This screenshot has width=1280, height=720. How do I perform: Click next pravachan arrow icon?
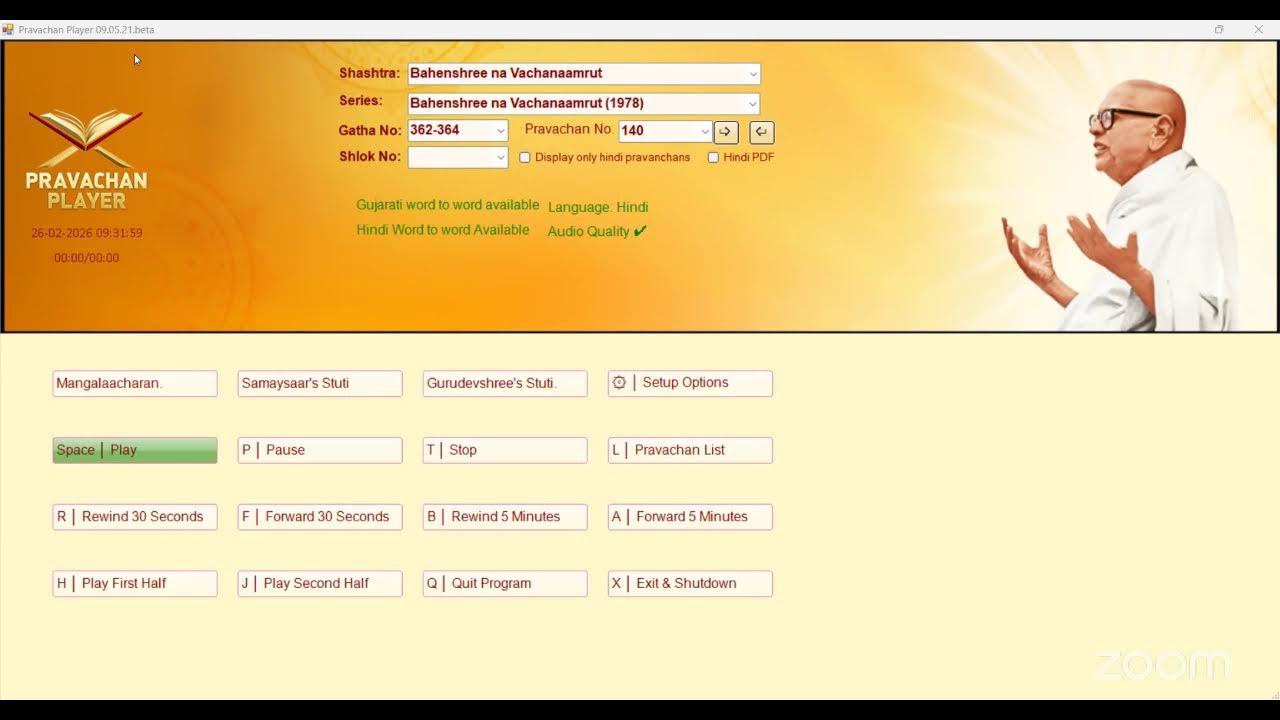tap(725, 131)
